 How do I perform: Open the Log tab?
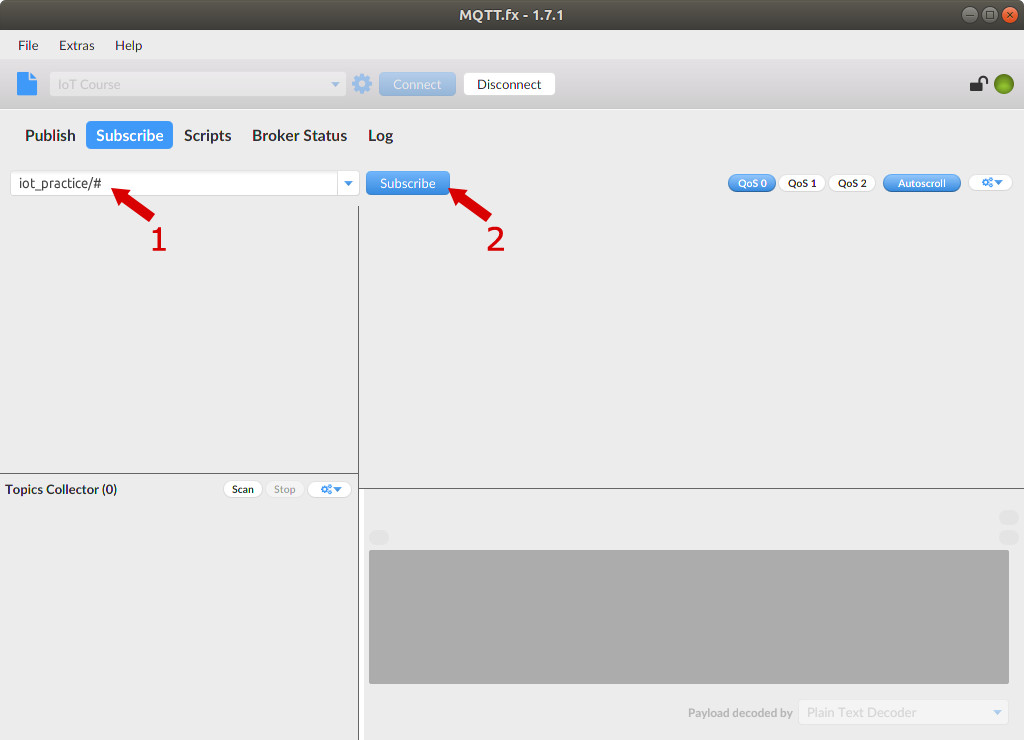tap(381, 135)
